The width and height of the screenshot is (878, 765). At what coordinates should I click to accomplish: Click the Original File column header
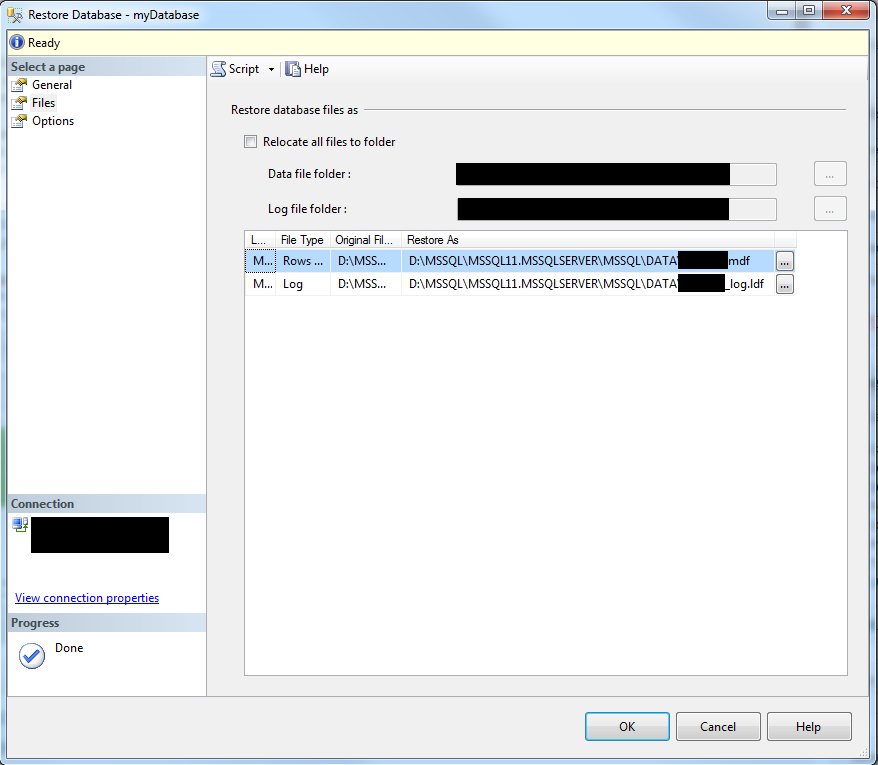click(366, 240)
